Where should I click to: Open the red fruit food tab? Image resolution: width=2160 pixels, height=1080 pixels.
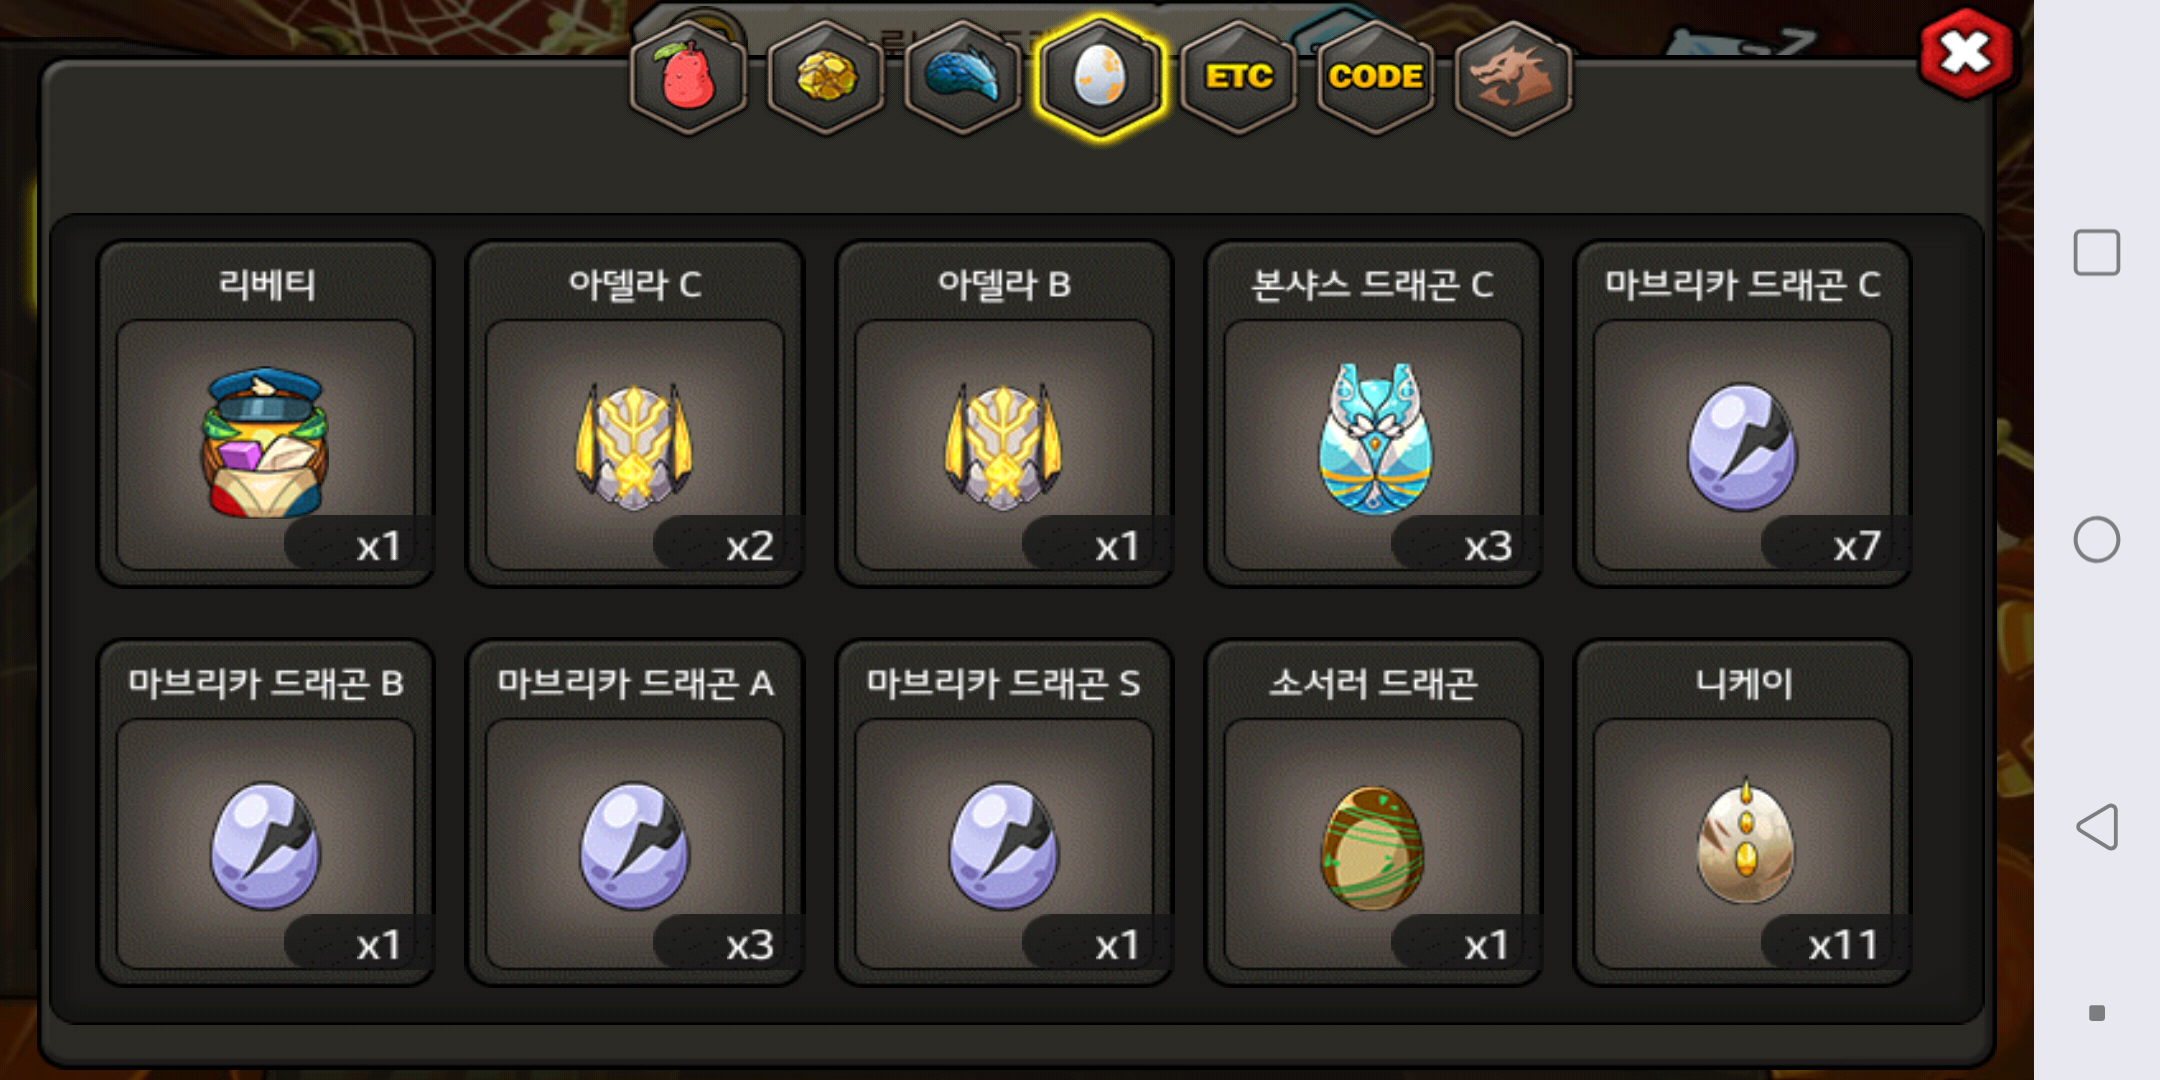pyautogui.click(x=688, y=77)
